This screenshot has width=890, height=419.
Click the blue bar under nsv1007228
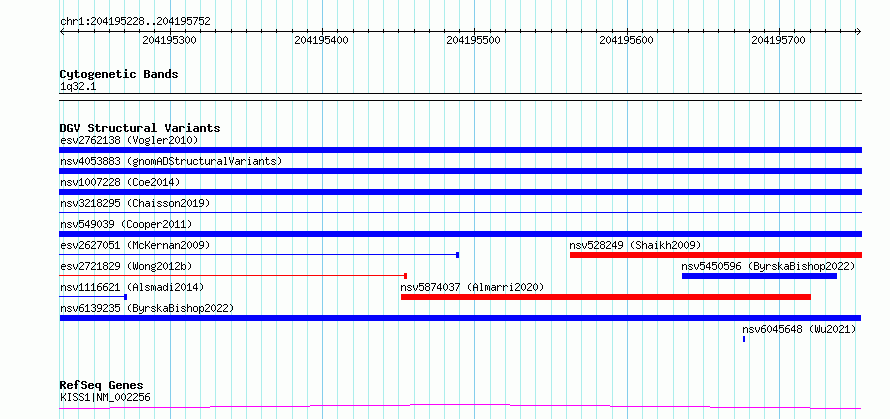click(x=460, y=192)
